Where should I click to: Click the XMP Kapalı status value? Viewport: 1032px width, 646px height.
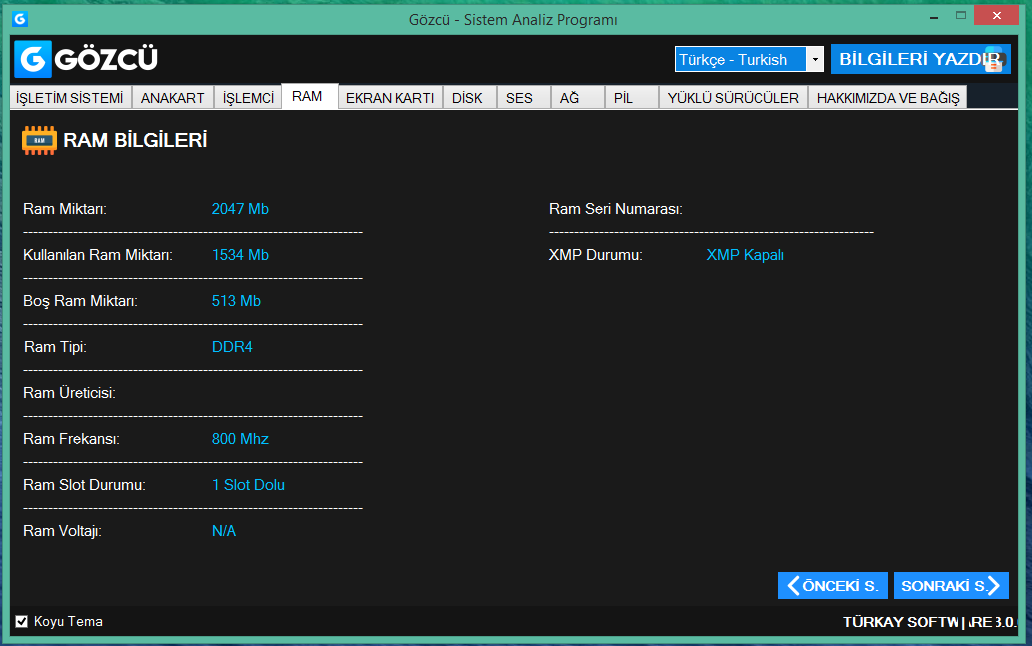[x=745, y=255]
